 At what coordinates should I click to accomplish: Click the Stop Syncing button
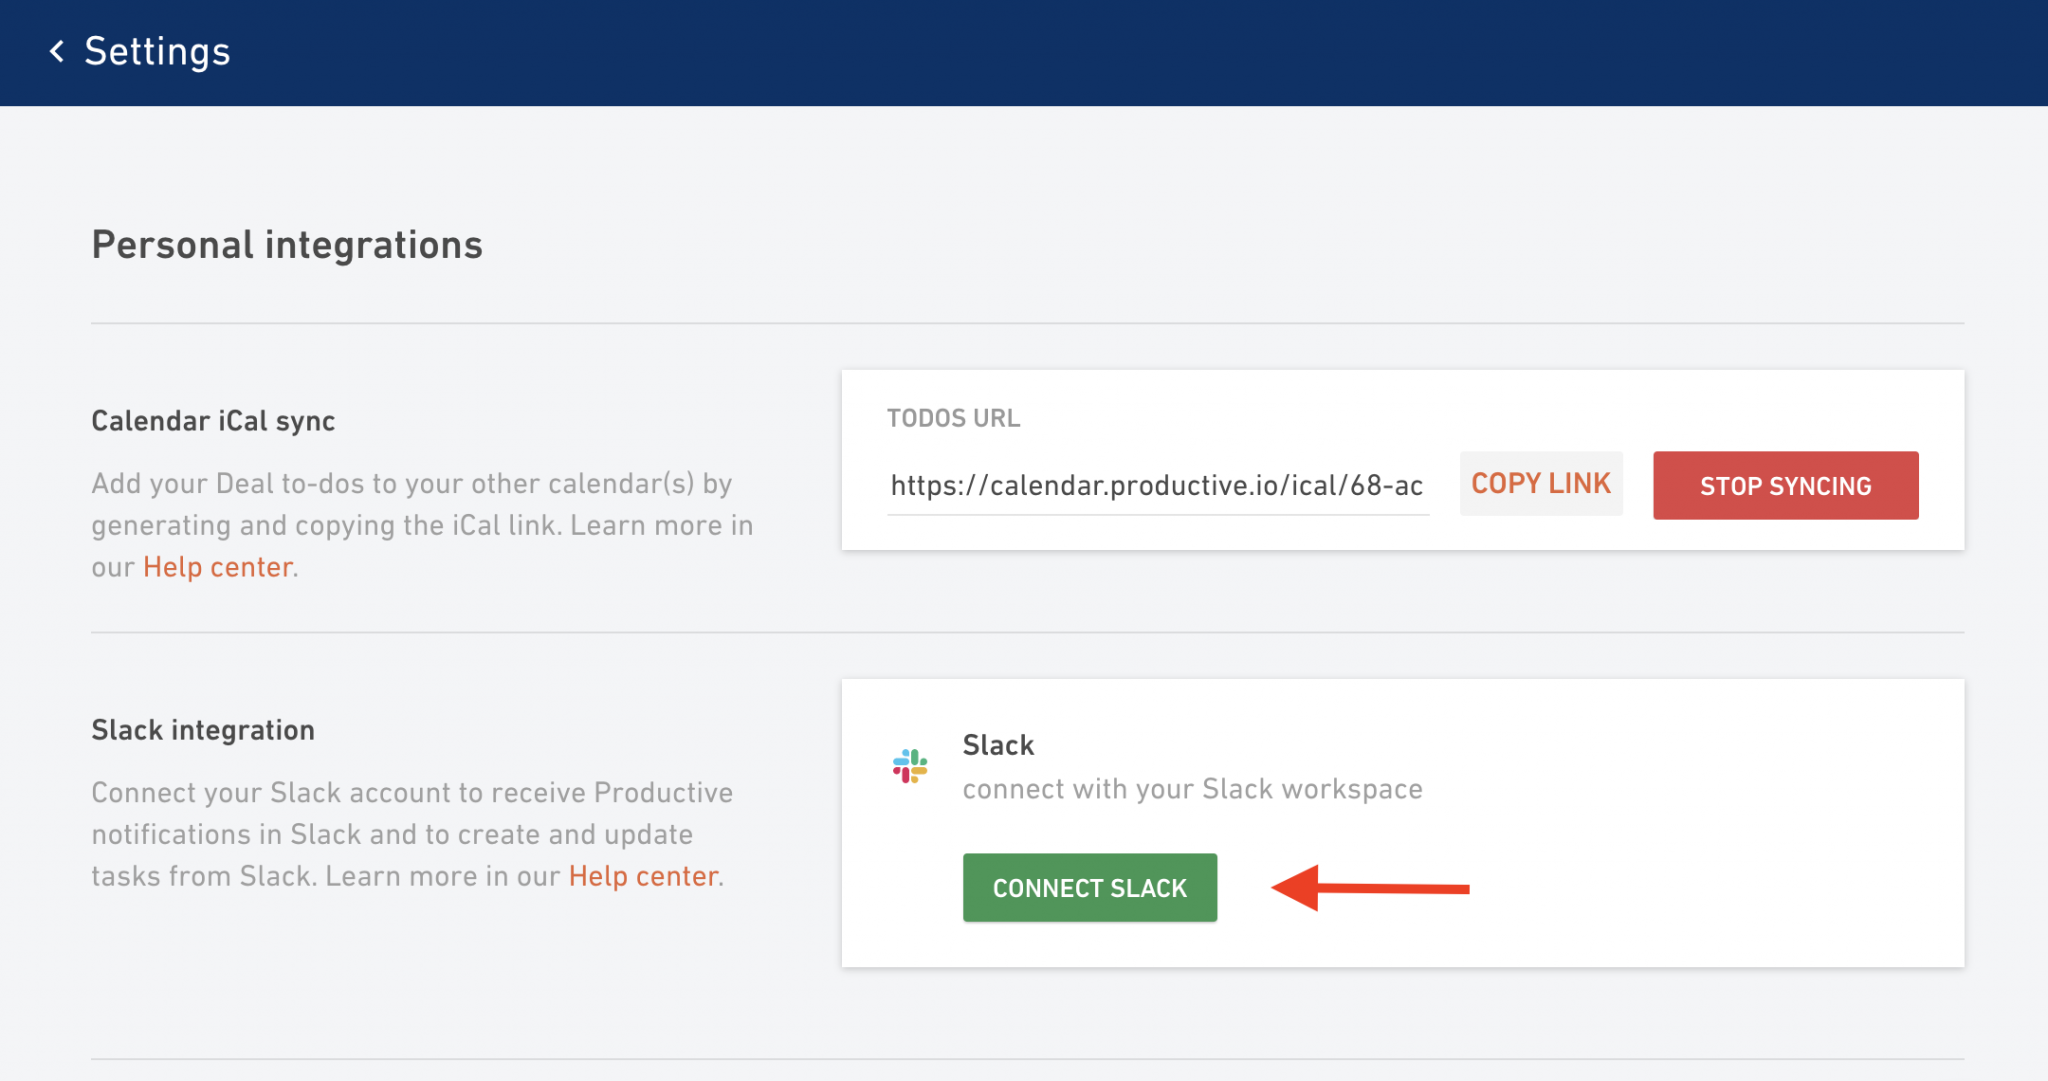coord(1785,486)
